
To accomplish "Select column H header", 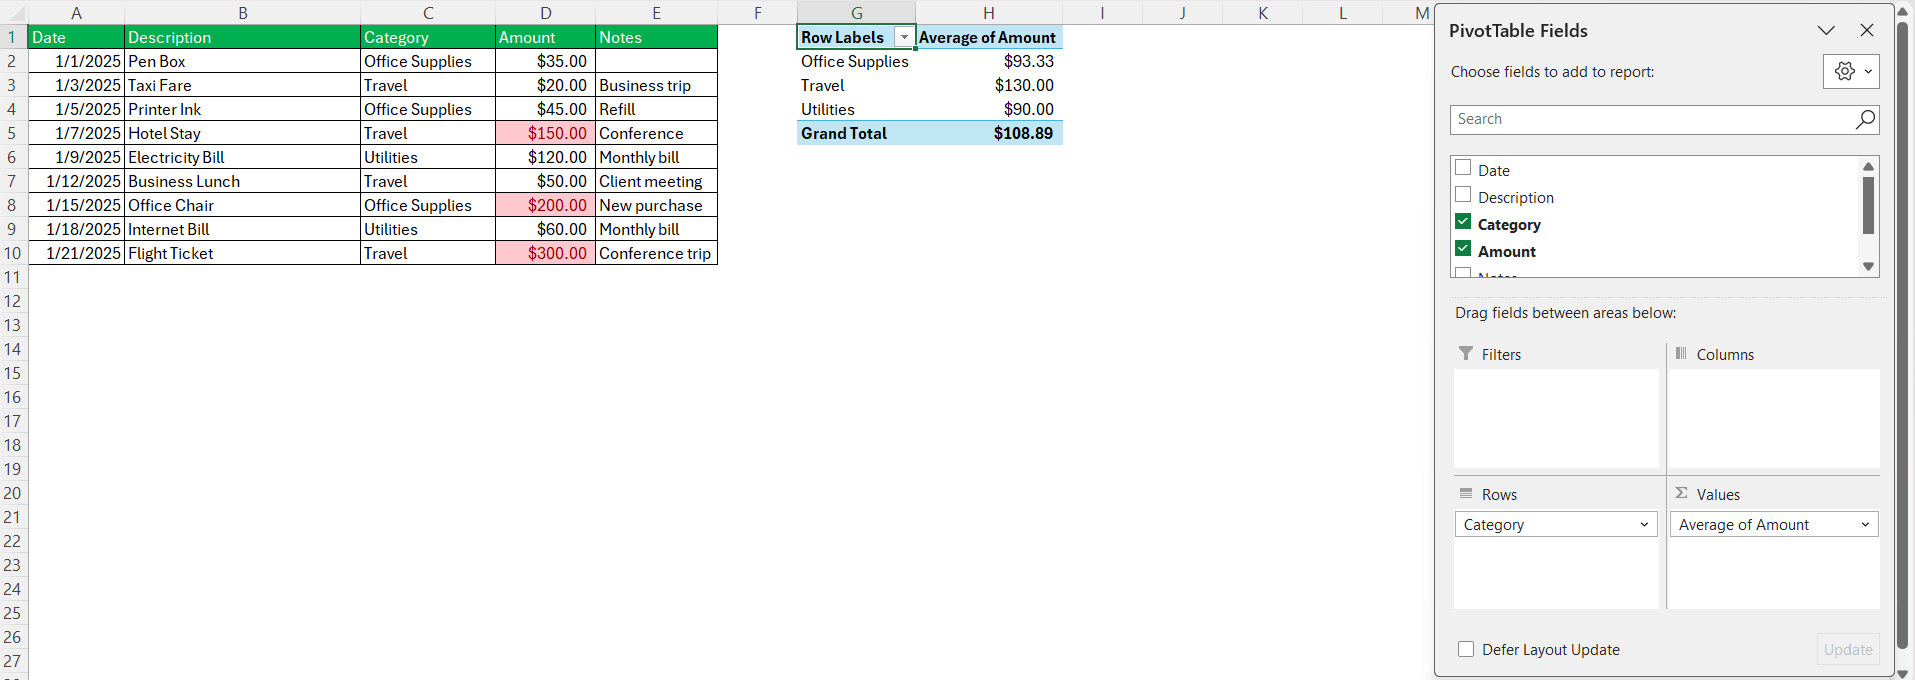I will click(x=988, y=13).
